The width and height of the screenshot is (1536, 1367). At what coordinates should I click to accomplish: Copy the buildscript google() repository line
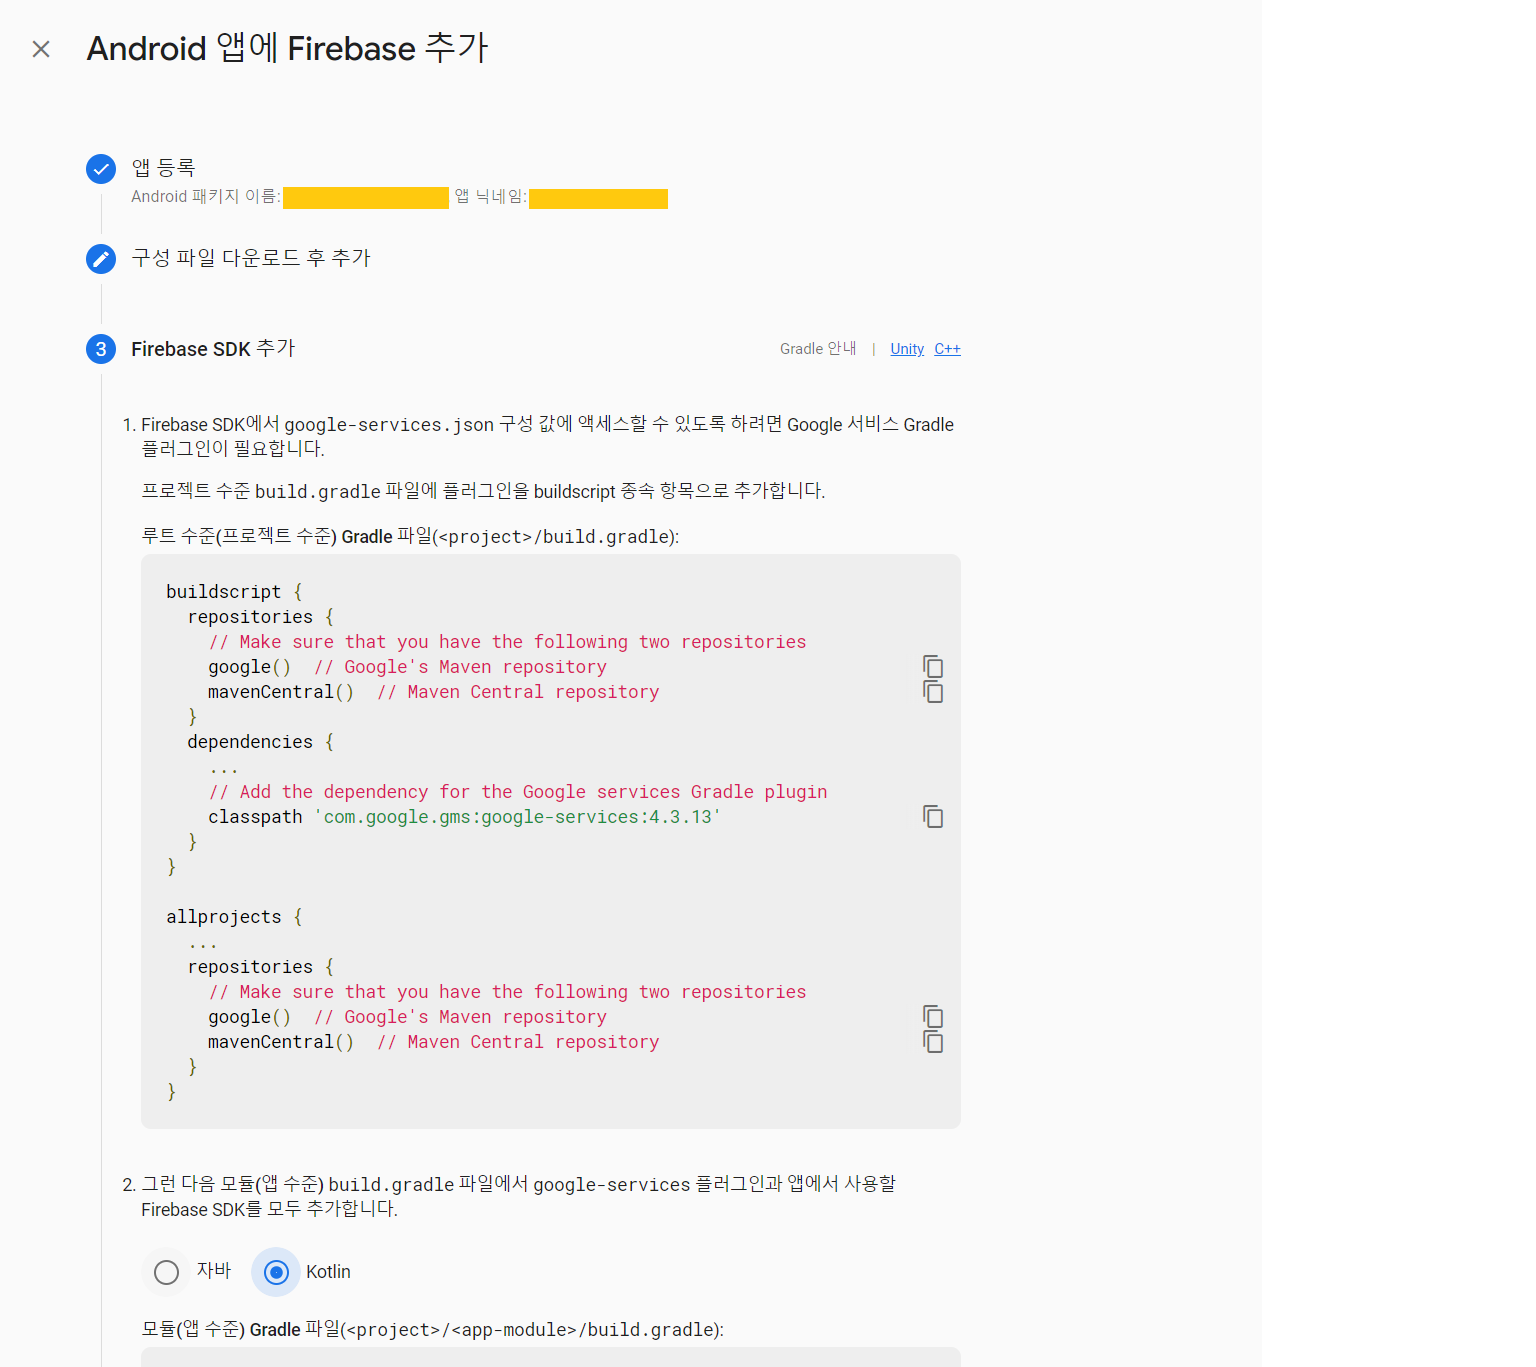pos(933,667)
